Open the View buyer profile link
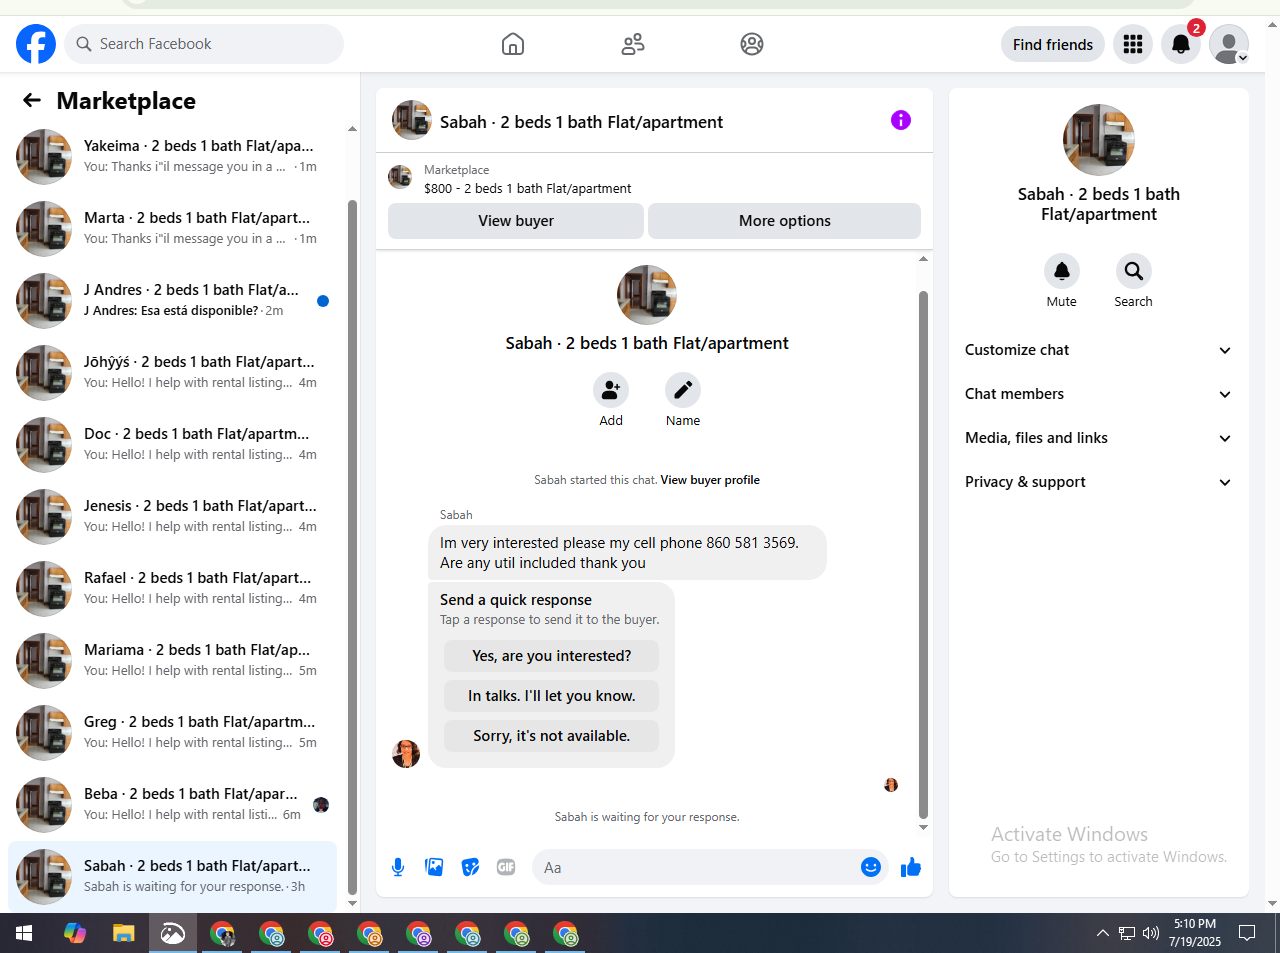 tap(710, 480)
